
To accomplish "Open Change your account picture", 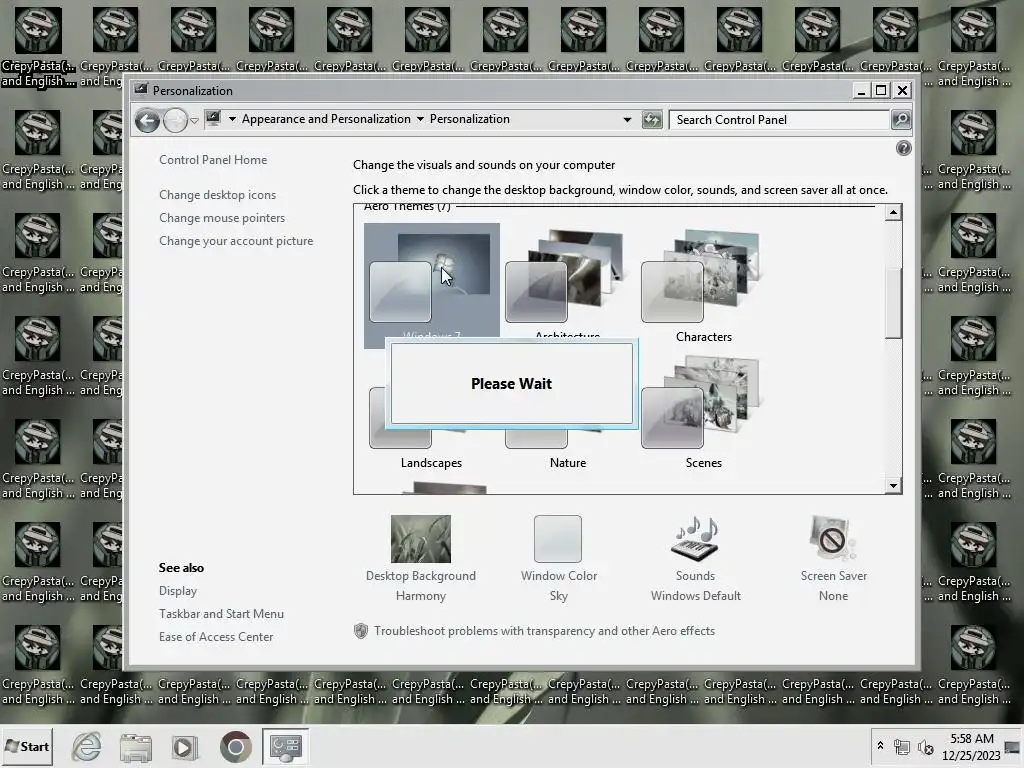I will [x=236, y=241].
